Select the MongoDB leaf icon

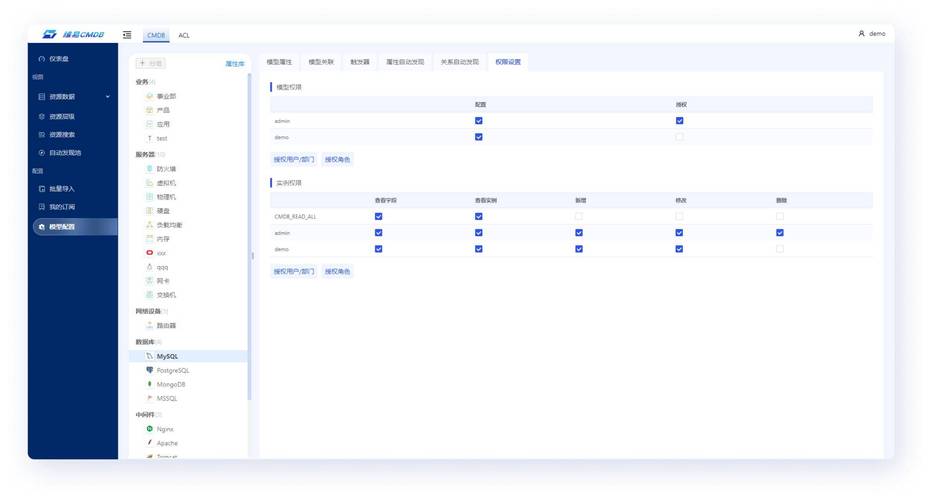150,384
